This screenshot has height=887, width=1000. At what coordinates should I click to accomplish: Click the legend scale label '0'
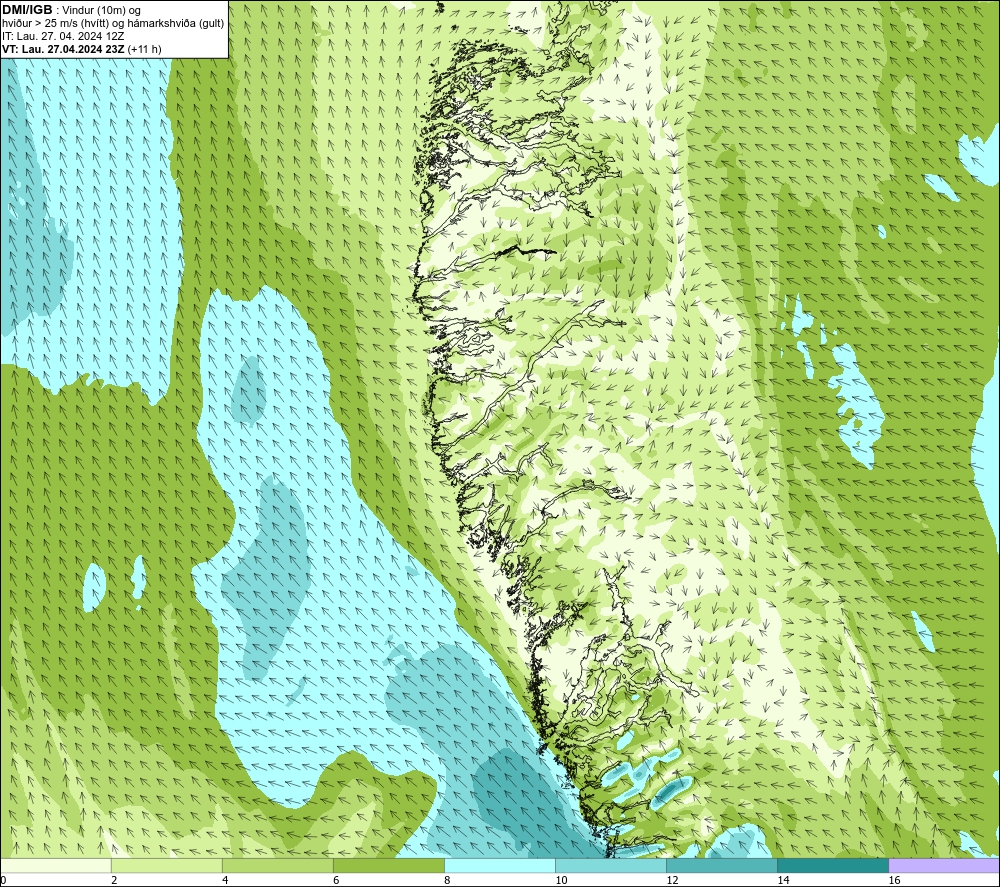pyautogui.click(x=4, y=881)
